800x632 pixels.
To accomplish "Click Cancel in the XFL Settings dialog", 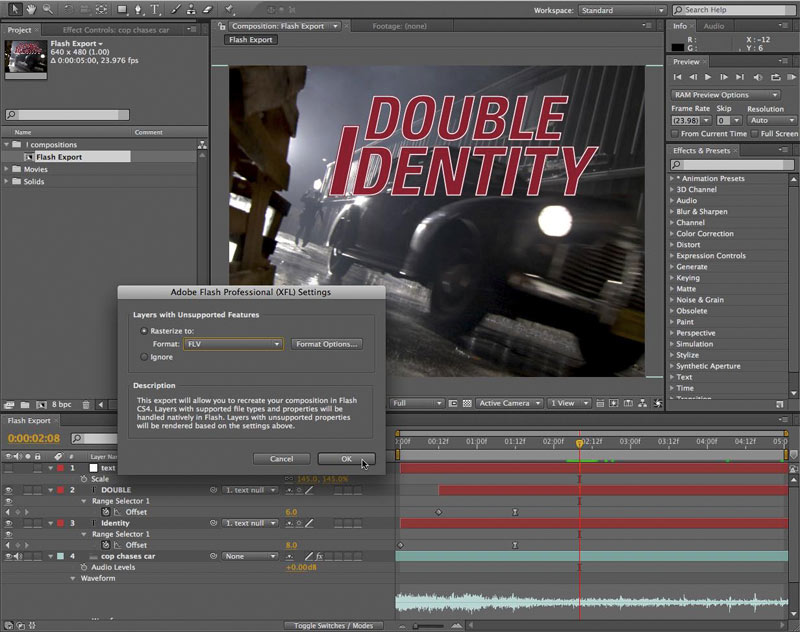I will (x=282, y=458).
